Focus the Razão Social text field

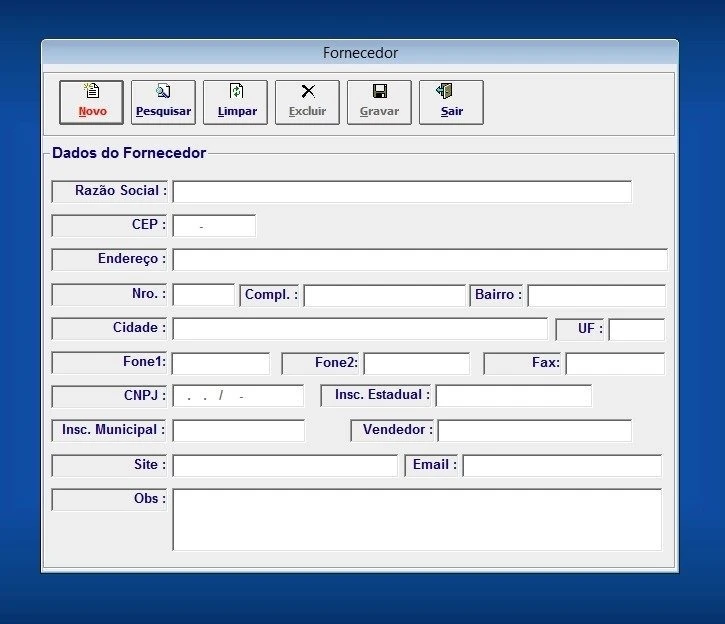click(401, 192)
